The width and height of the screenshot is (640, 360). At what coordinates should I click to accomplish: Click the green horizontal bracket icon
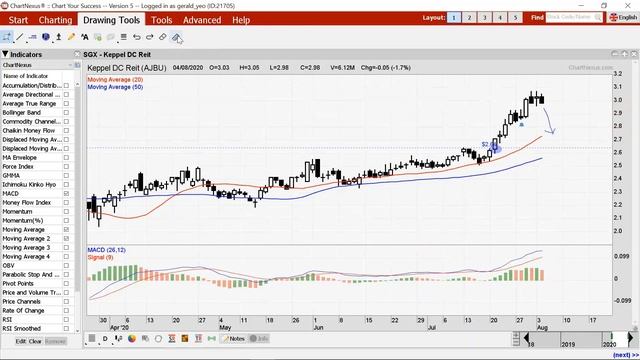click(x=211, y=338)
